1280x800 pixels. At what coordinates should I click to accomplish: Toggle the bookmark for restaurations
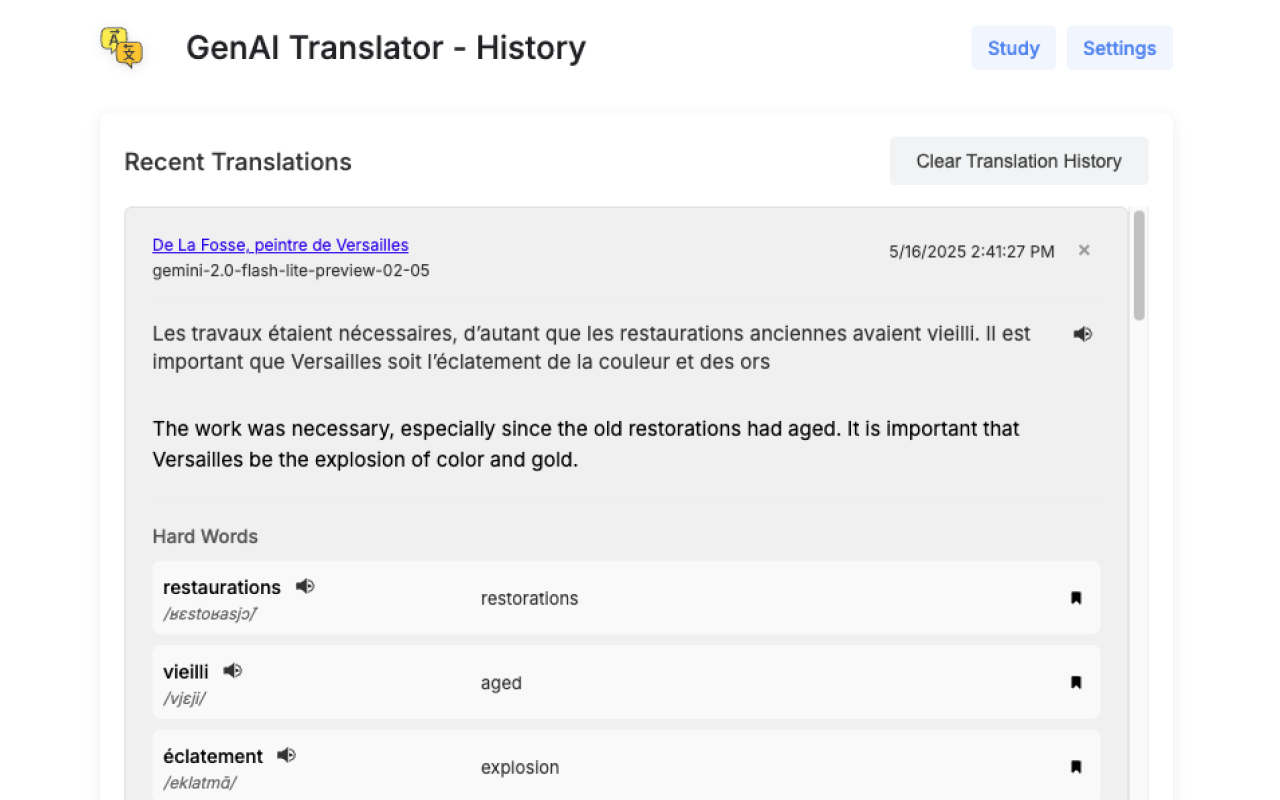pyautogui.click(x=1076, y=598)
